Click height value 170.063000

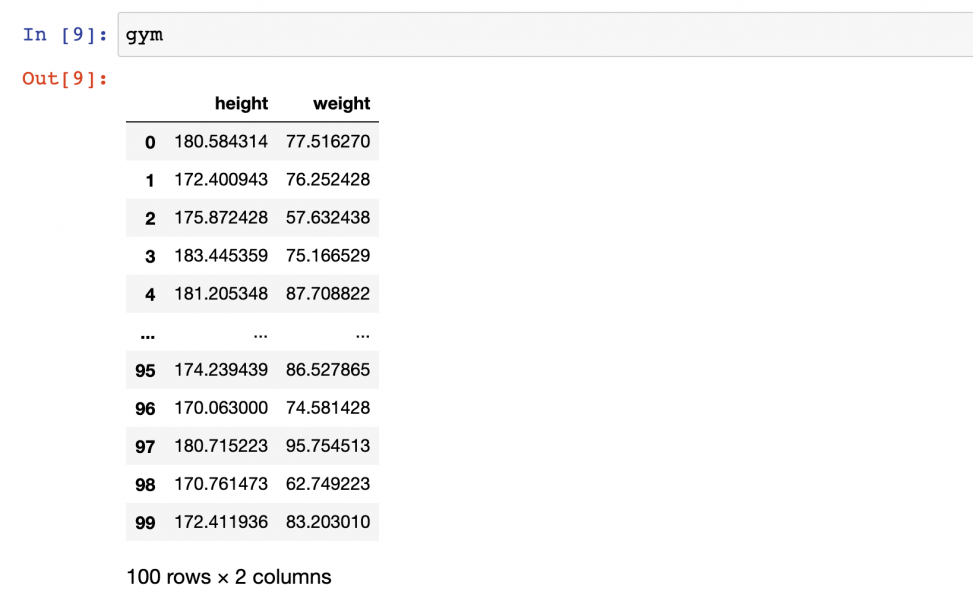221,407
